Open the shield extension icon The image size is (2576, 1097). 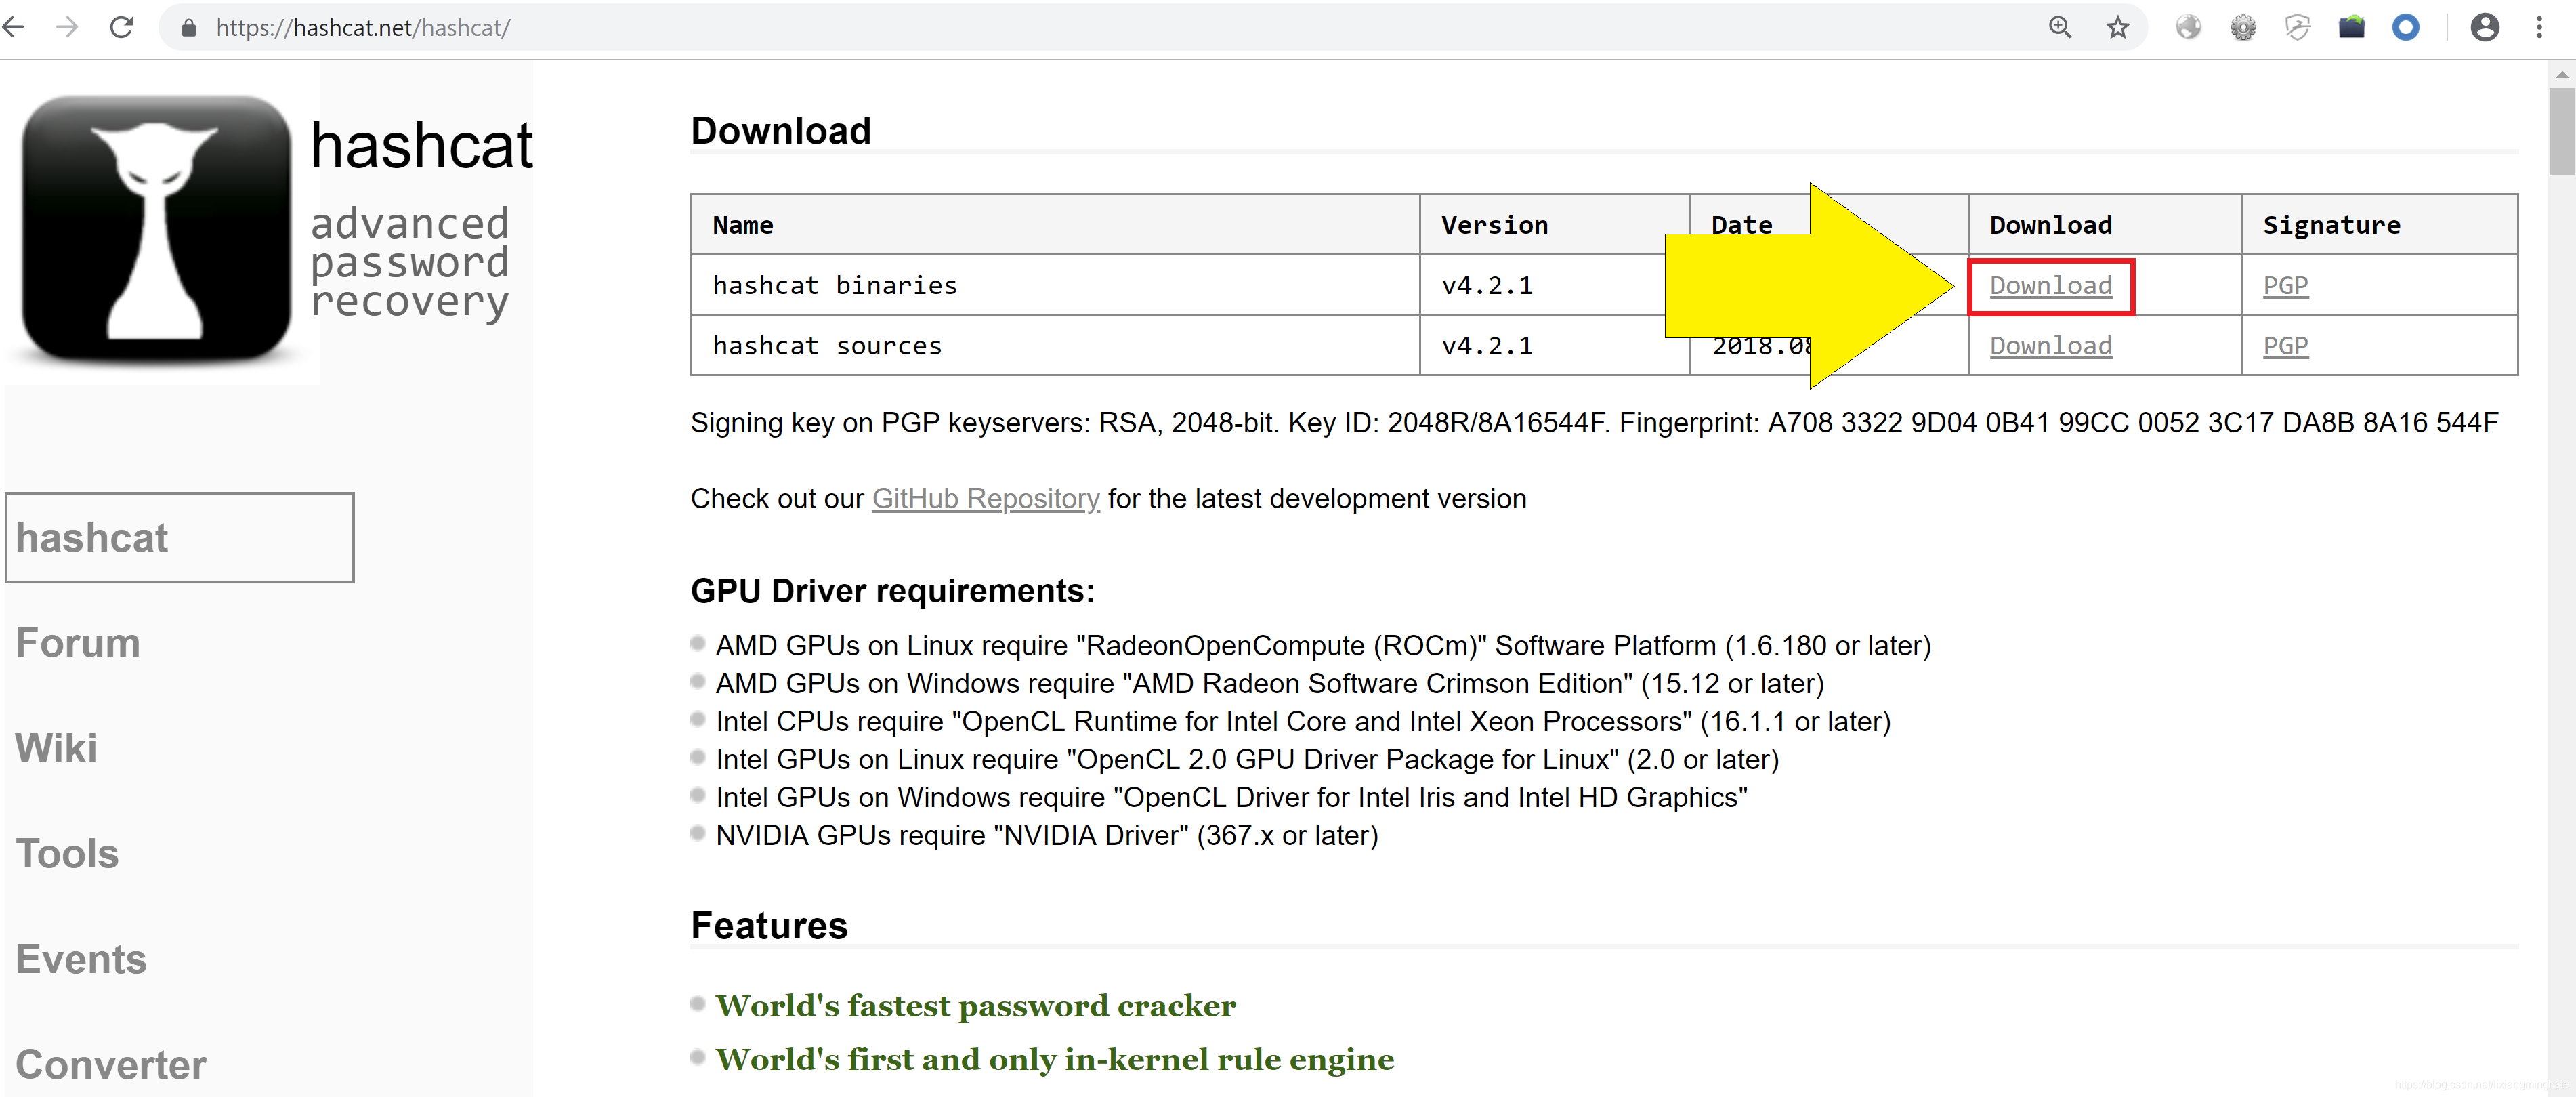(x=2297, y=27)
